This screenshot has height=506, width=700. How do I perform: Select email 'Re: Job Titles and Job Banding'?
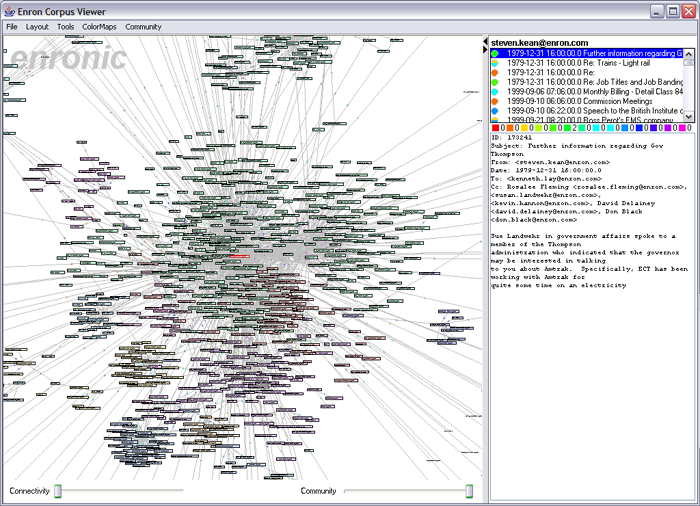click(587, 82)
